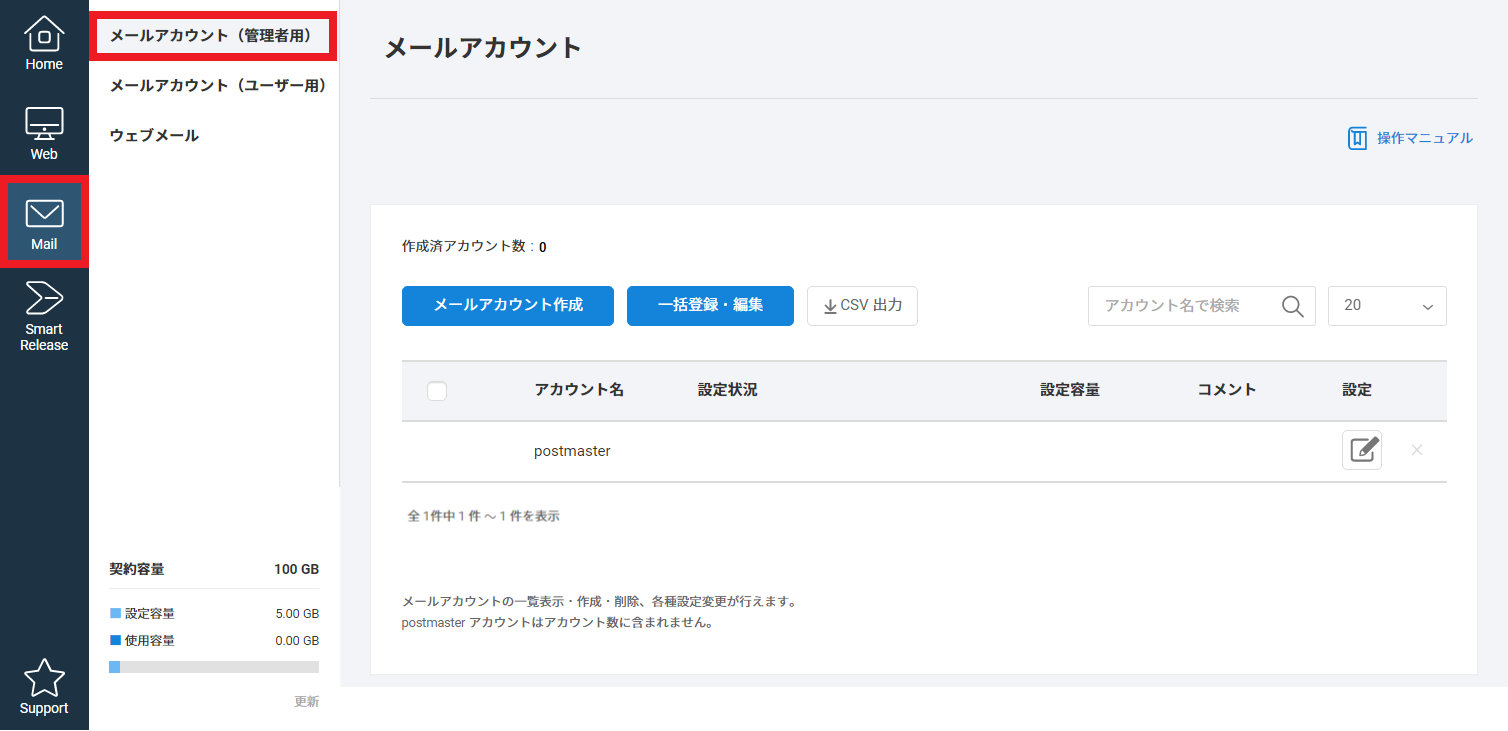This screenshot has height=731, width=1508.
Task: Click the storage capacity usage bar
Action: [214, 667]
